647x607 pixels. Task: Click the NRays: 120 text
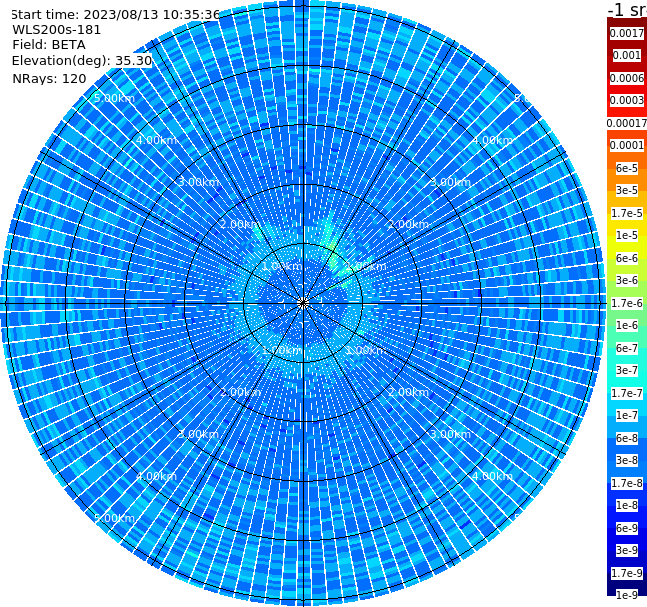[49, 78]
